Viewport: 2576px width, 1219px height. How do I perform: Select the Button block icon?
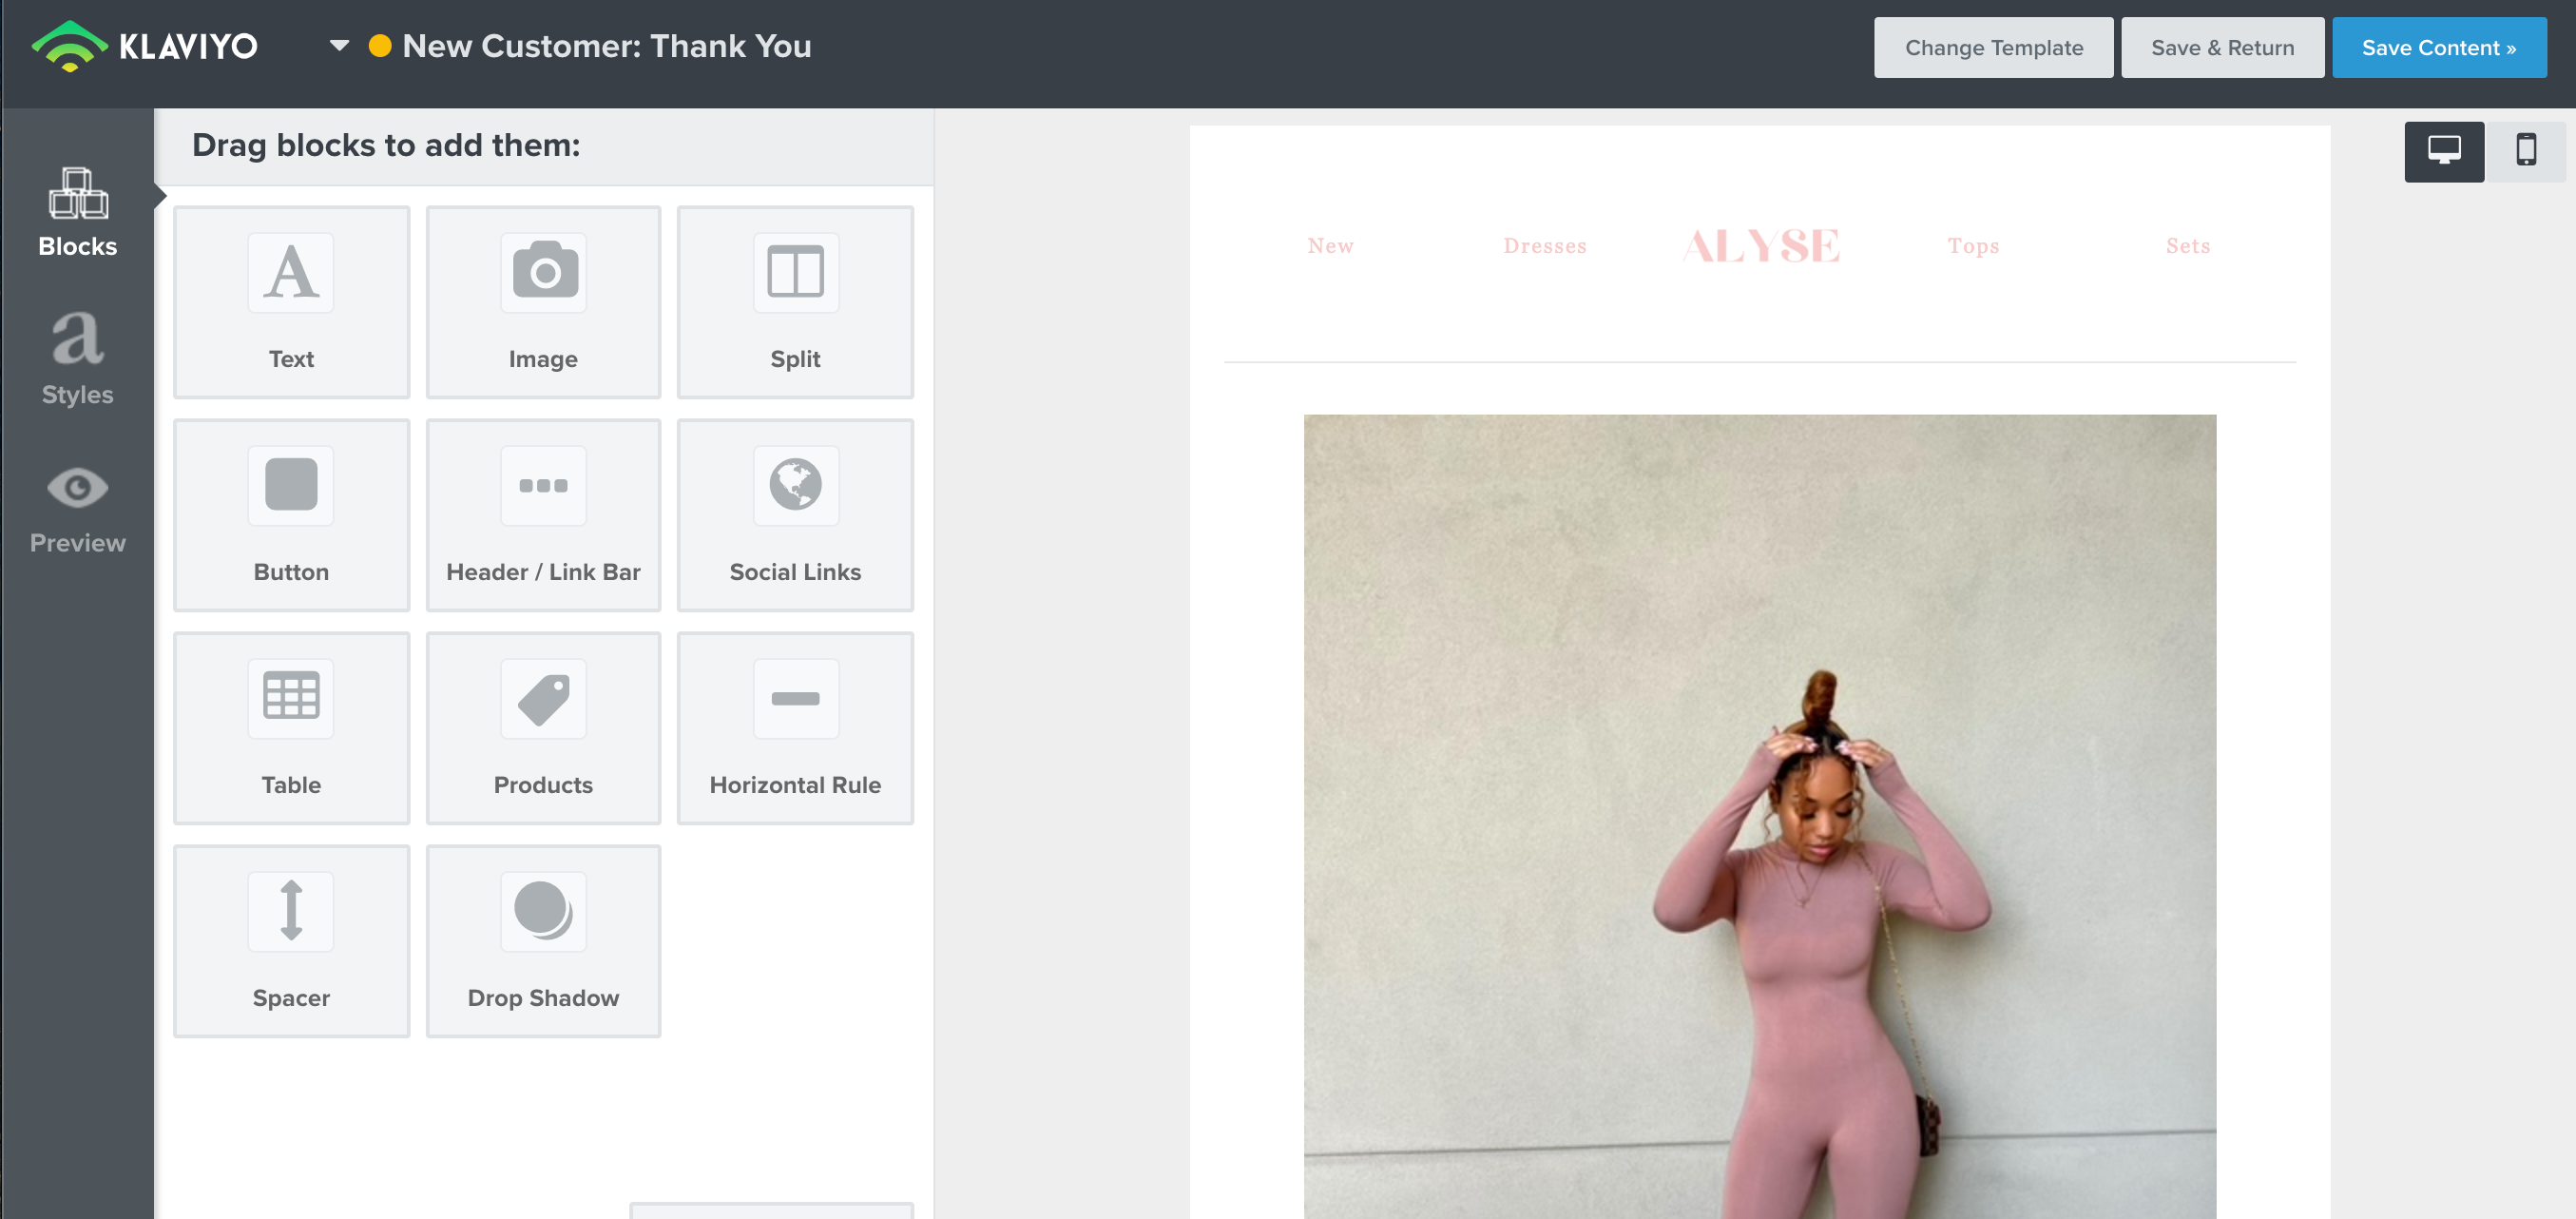coord(291,485)
